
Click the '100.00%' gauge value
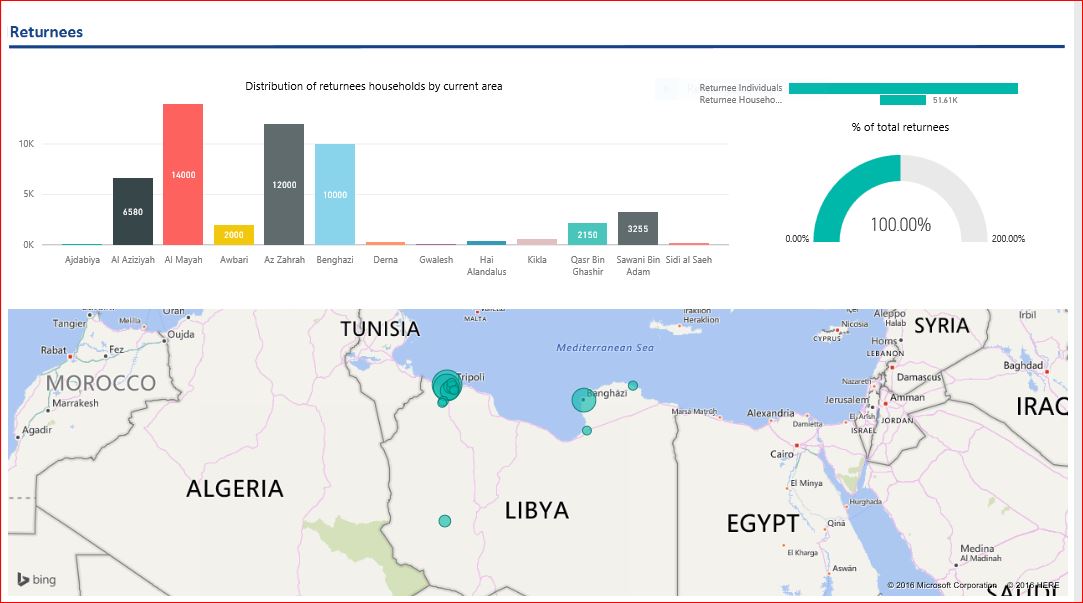coord(901,224)
